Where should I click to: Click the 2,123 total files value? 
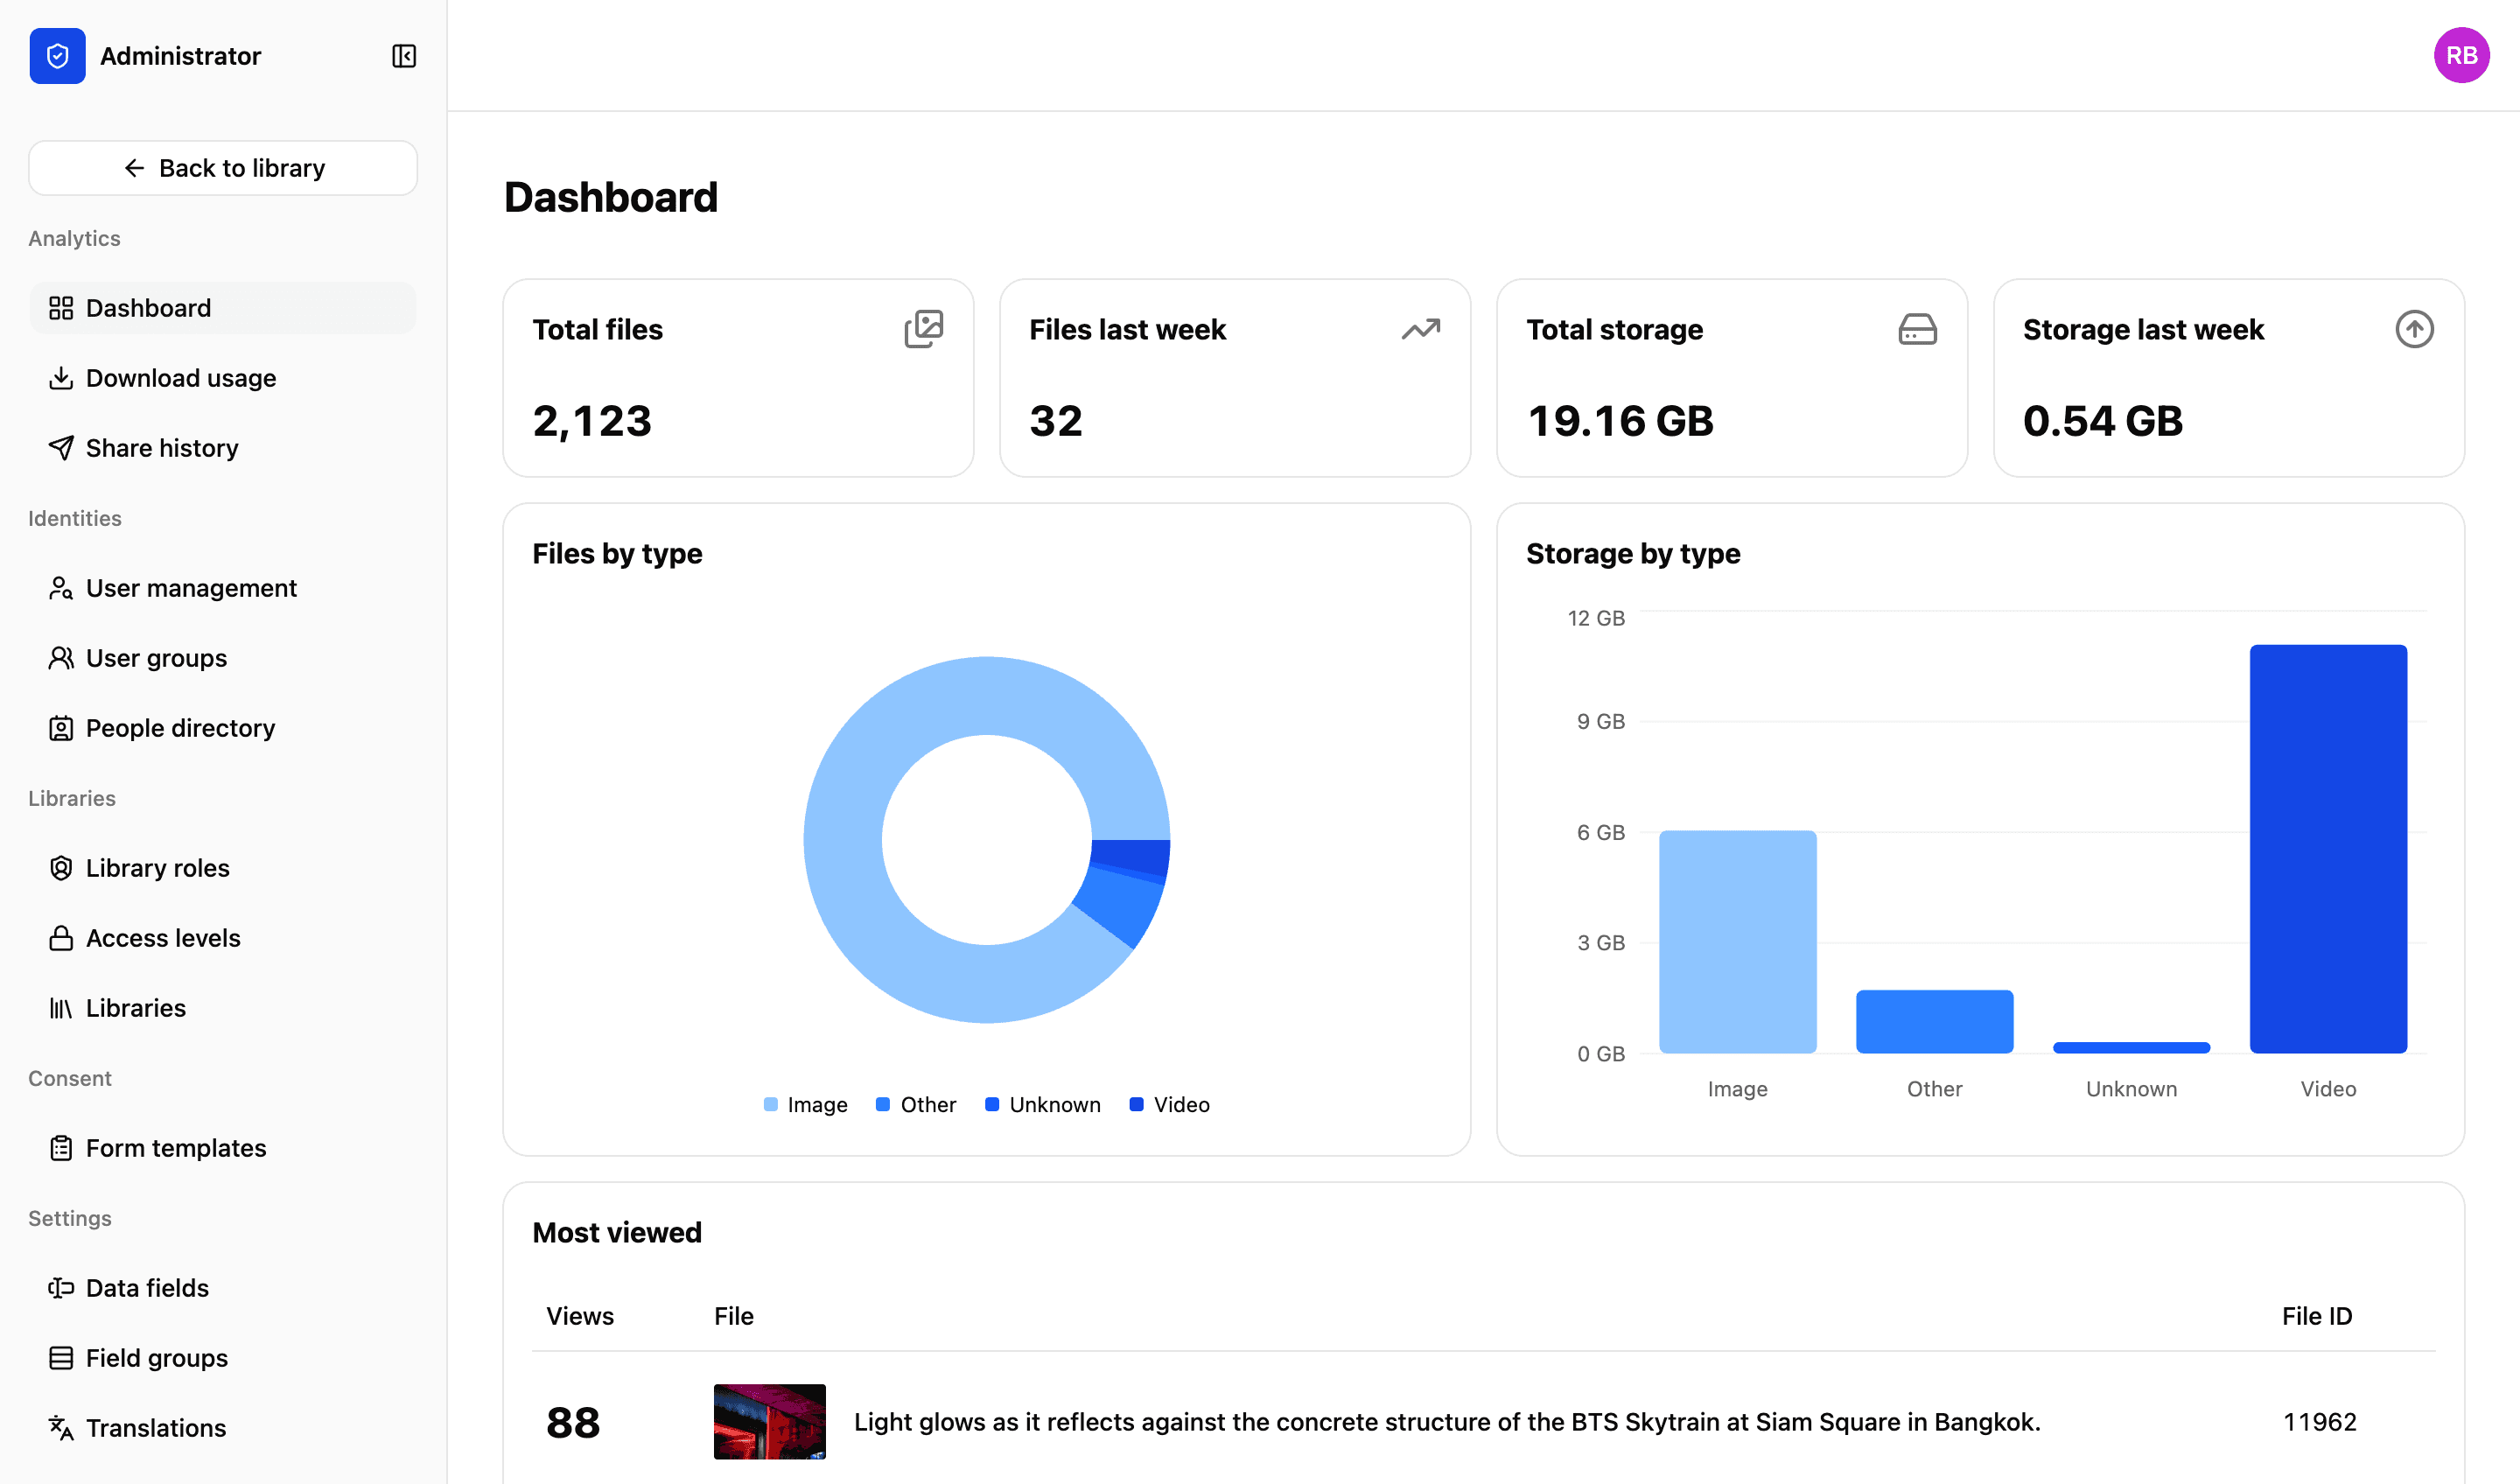(592, 421)
